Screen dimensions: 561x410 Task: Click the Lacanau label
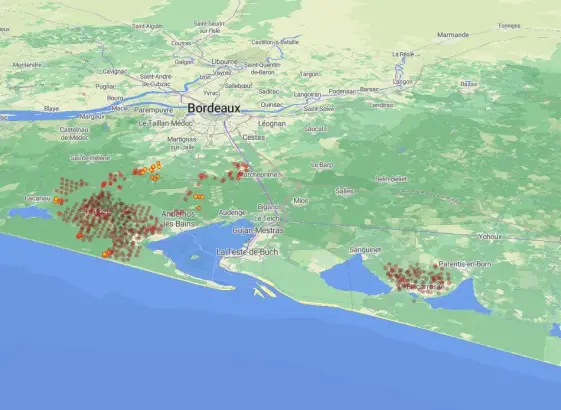coord(38,198)
